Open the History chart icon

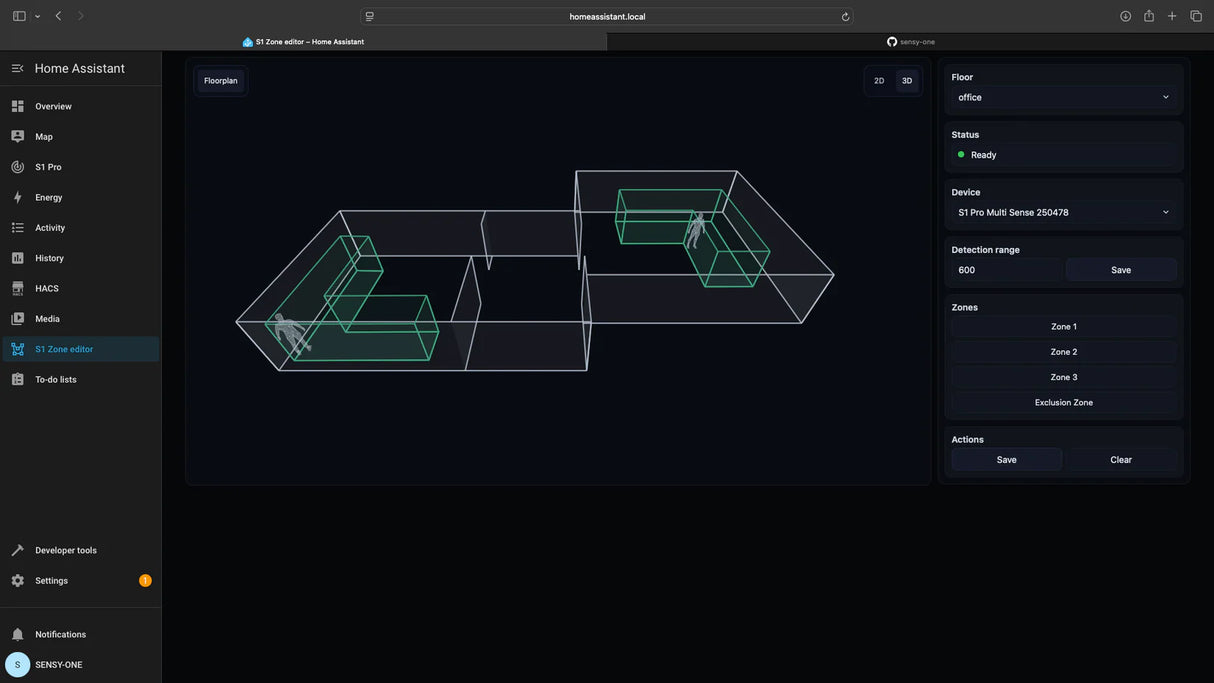point(17,258)
